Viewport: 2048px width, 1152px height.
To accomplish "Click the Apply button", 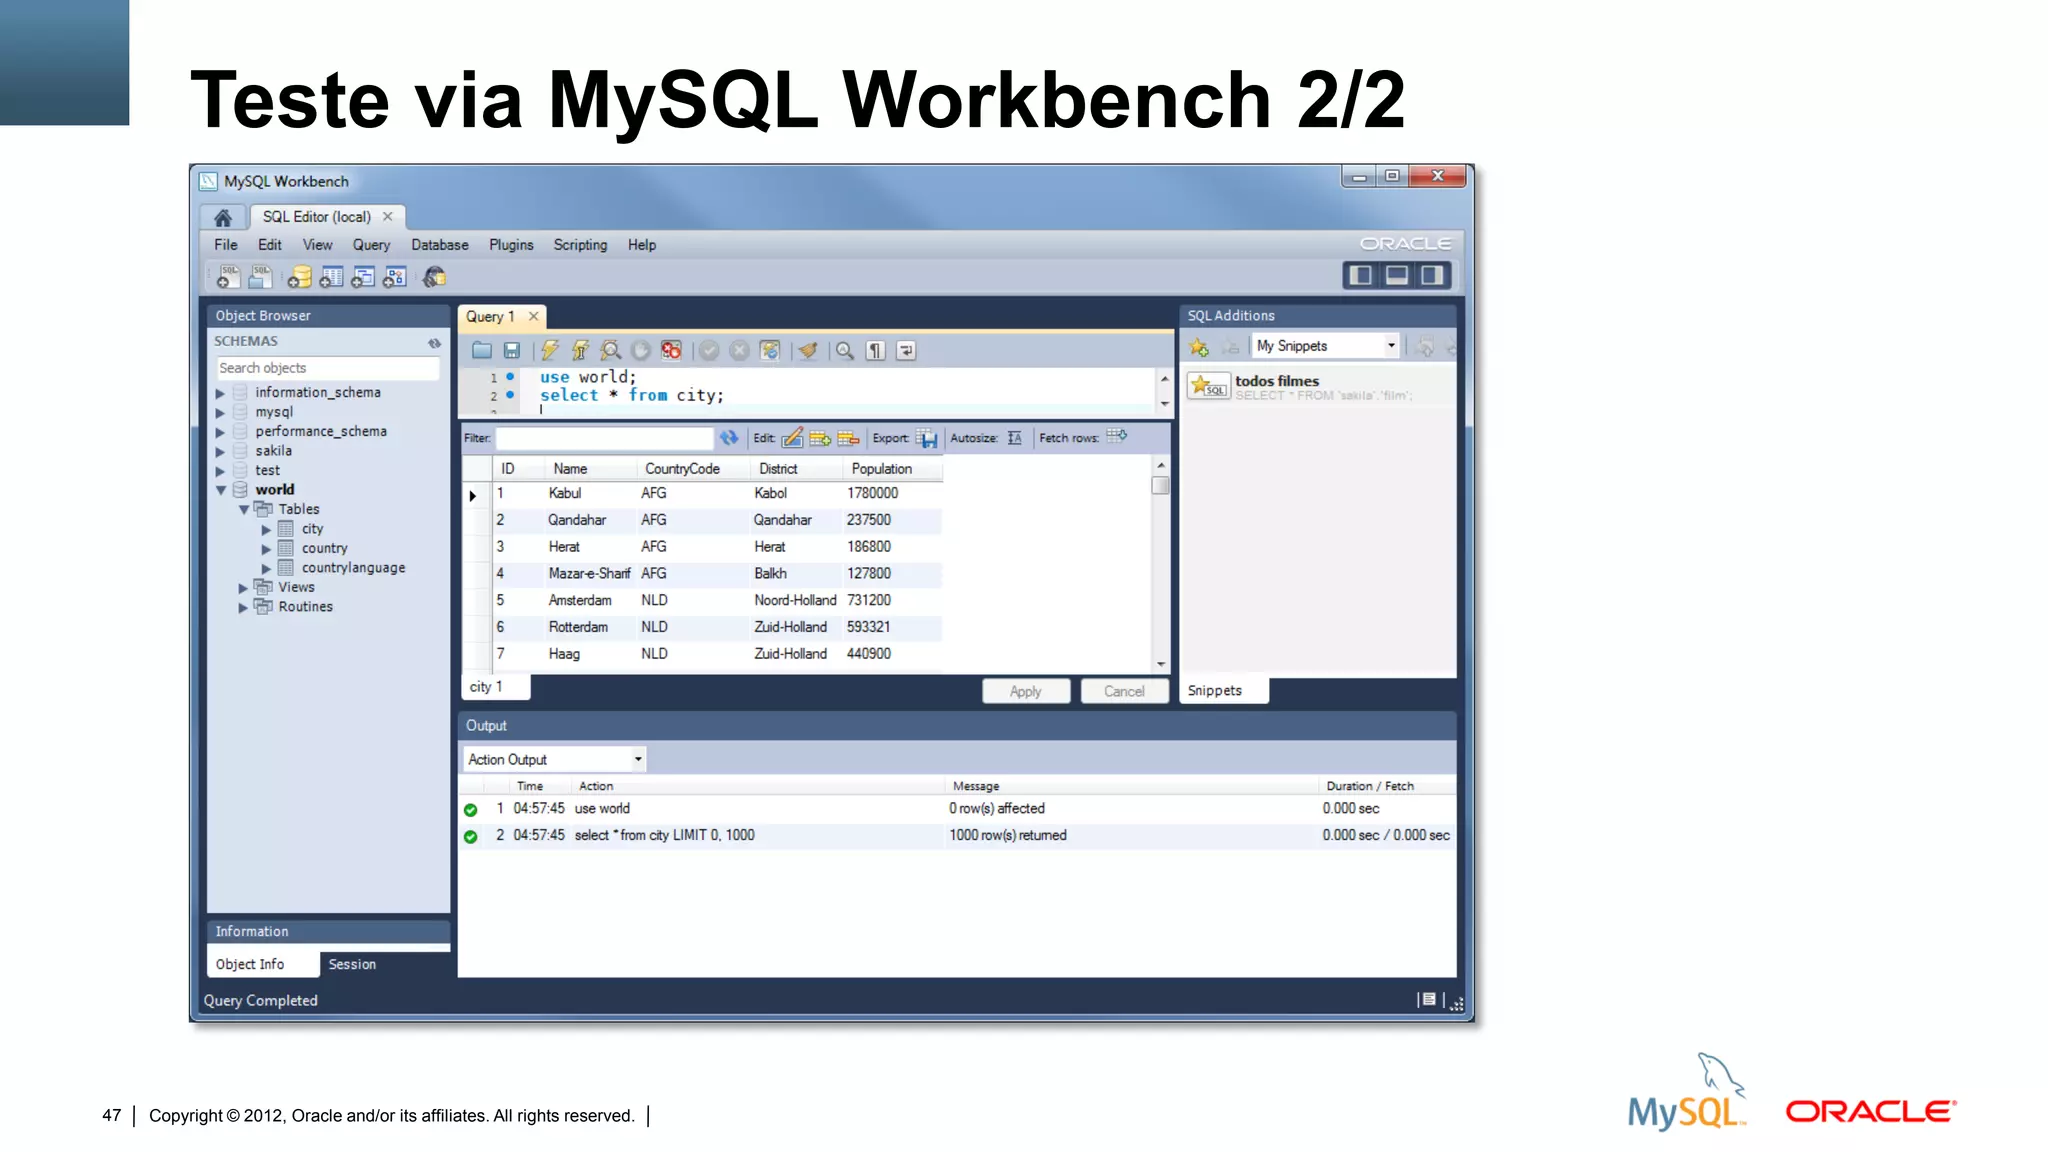I will (1026, 692).
